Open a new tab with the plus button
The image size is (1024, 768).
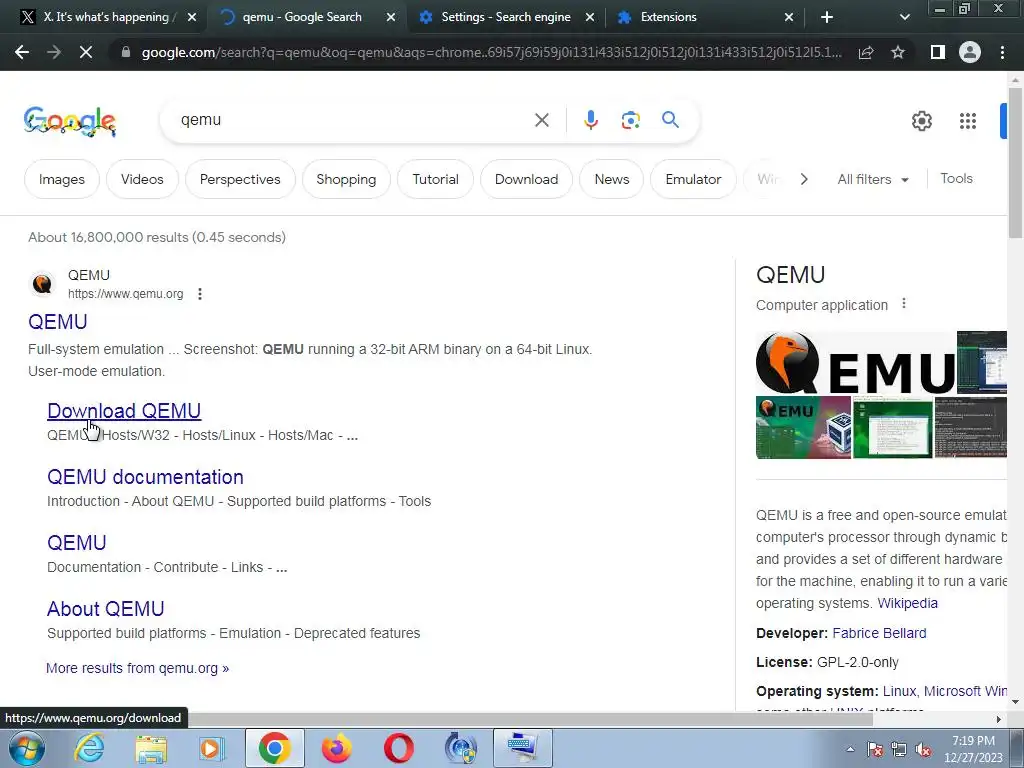827,17
